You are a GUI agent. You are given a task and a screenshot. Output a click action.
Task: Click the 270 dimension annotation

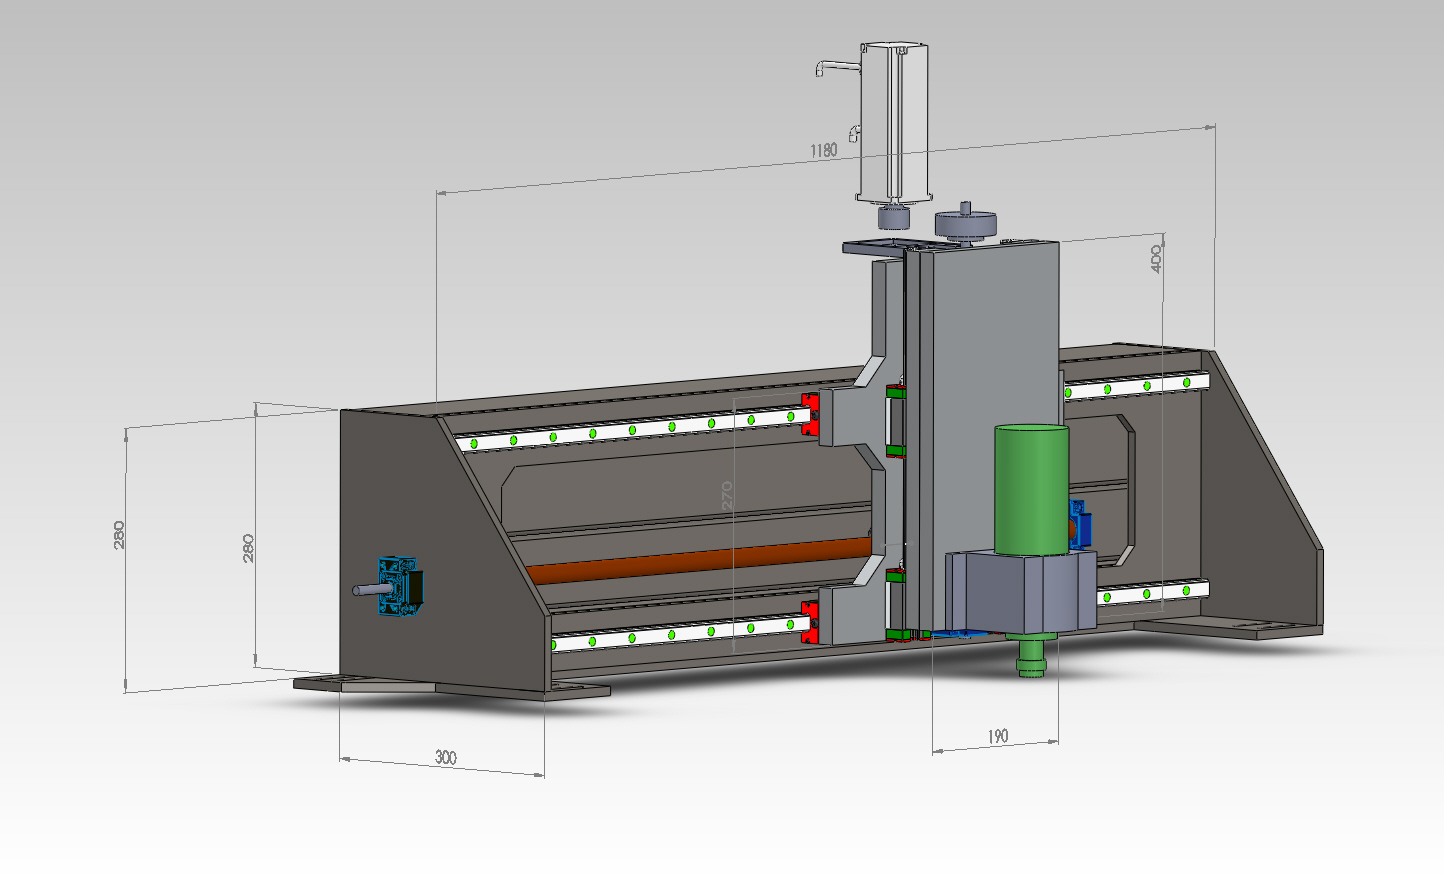click(x=727, y=495)
